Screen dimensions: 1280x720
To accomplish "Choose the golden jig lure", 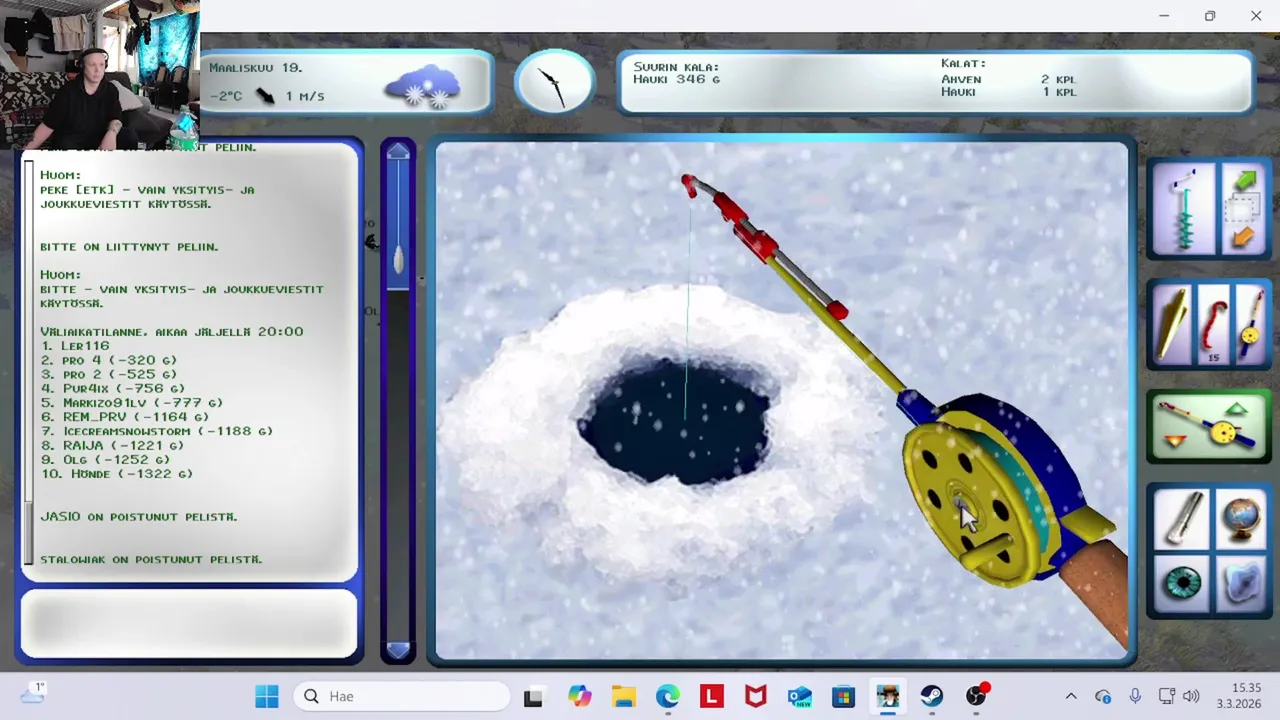I will tap(1172, 325).
